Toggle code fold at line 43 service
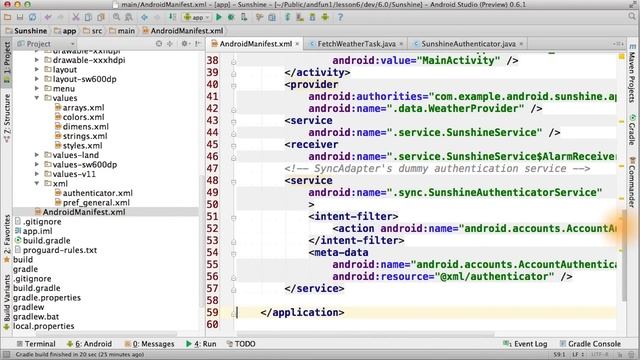This screenshot has width=640, height=360. click(233, 121)
